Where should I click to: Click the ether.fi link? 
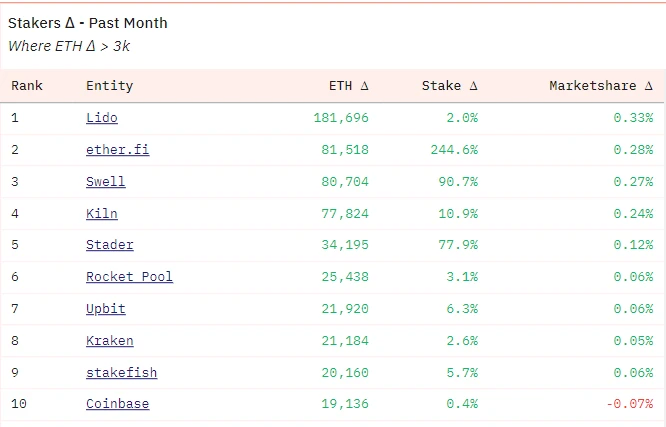point(117,150)
